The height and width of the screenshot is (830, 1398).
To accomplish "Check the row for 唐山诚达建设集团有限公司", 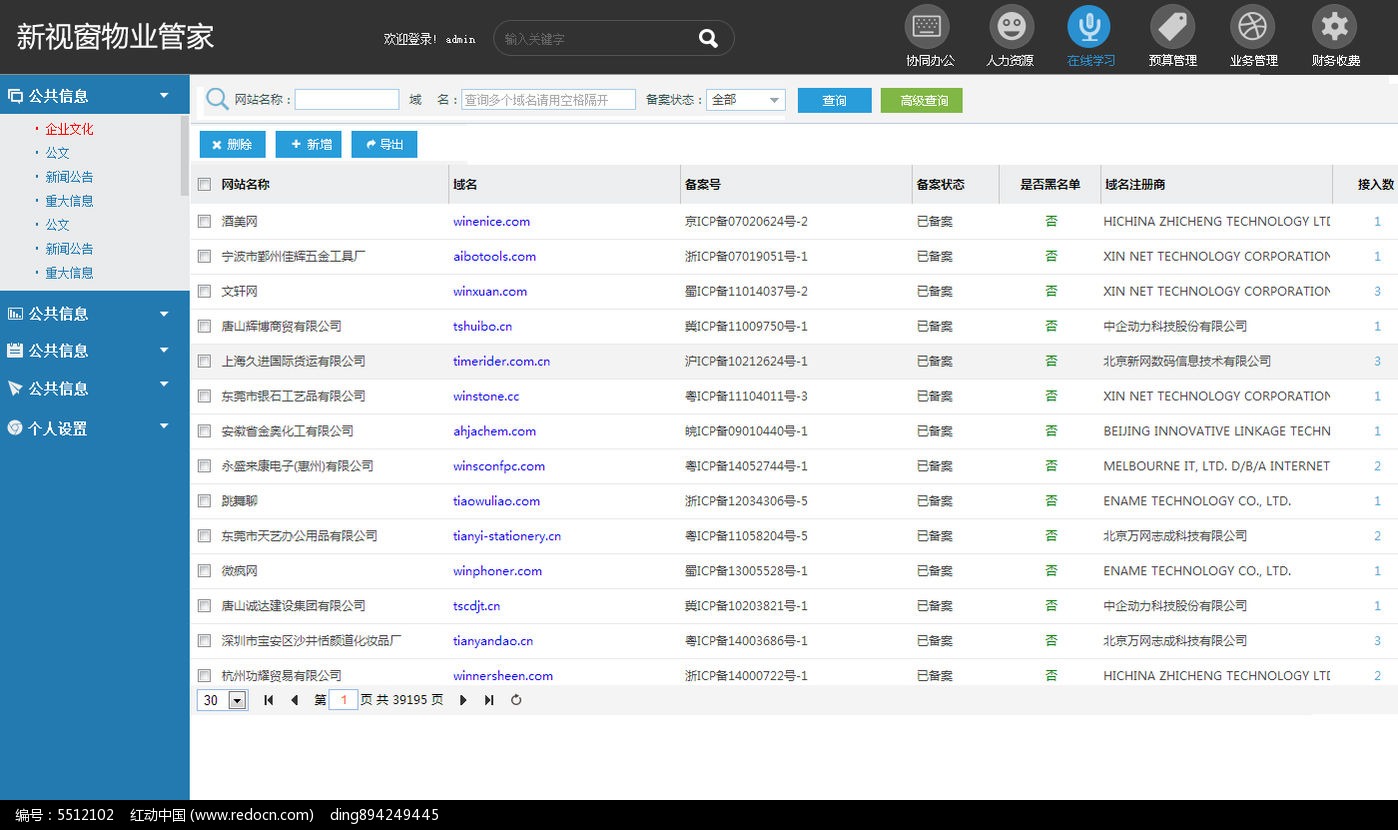I will tap(205, 606).
